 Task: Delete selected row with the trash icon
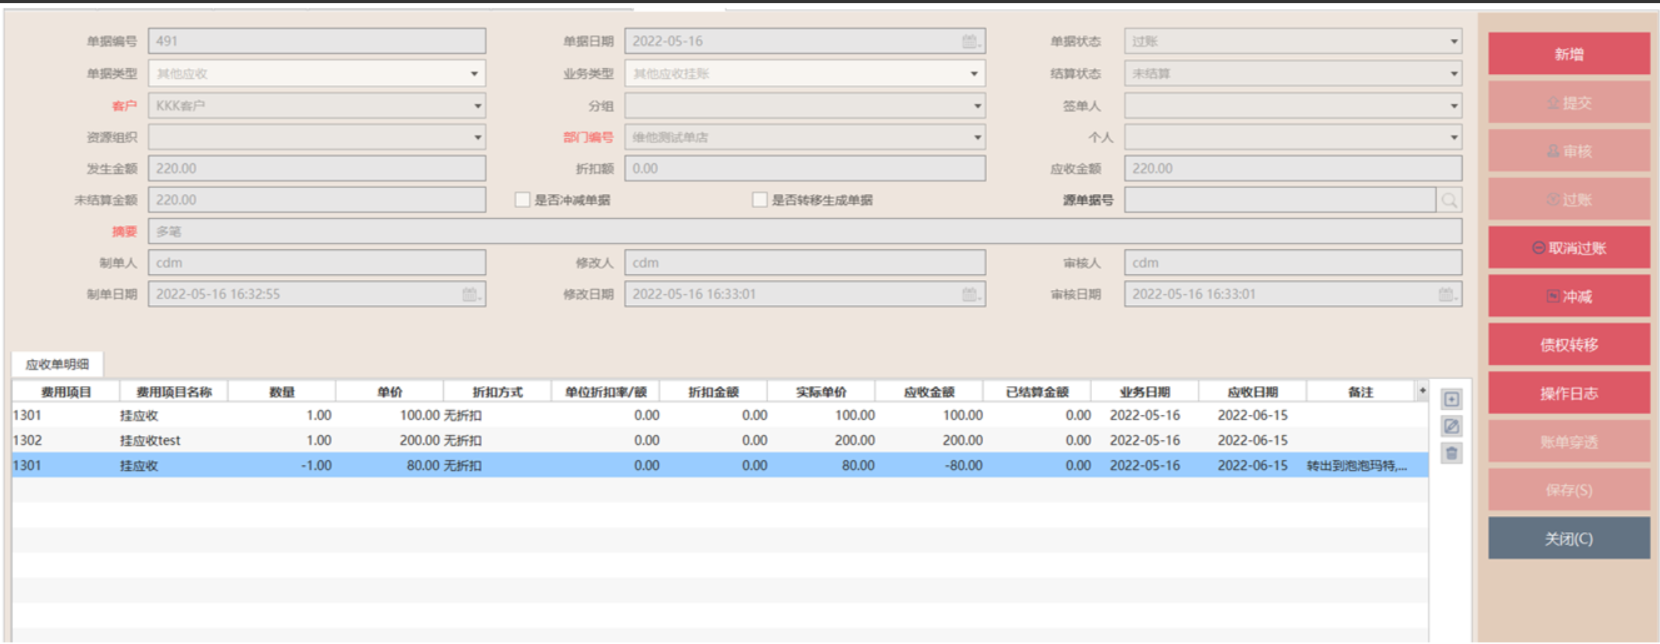(1452, 453)
